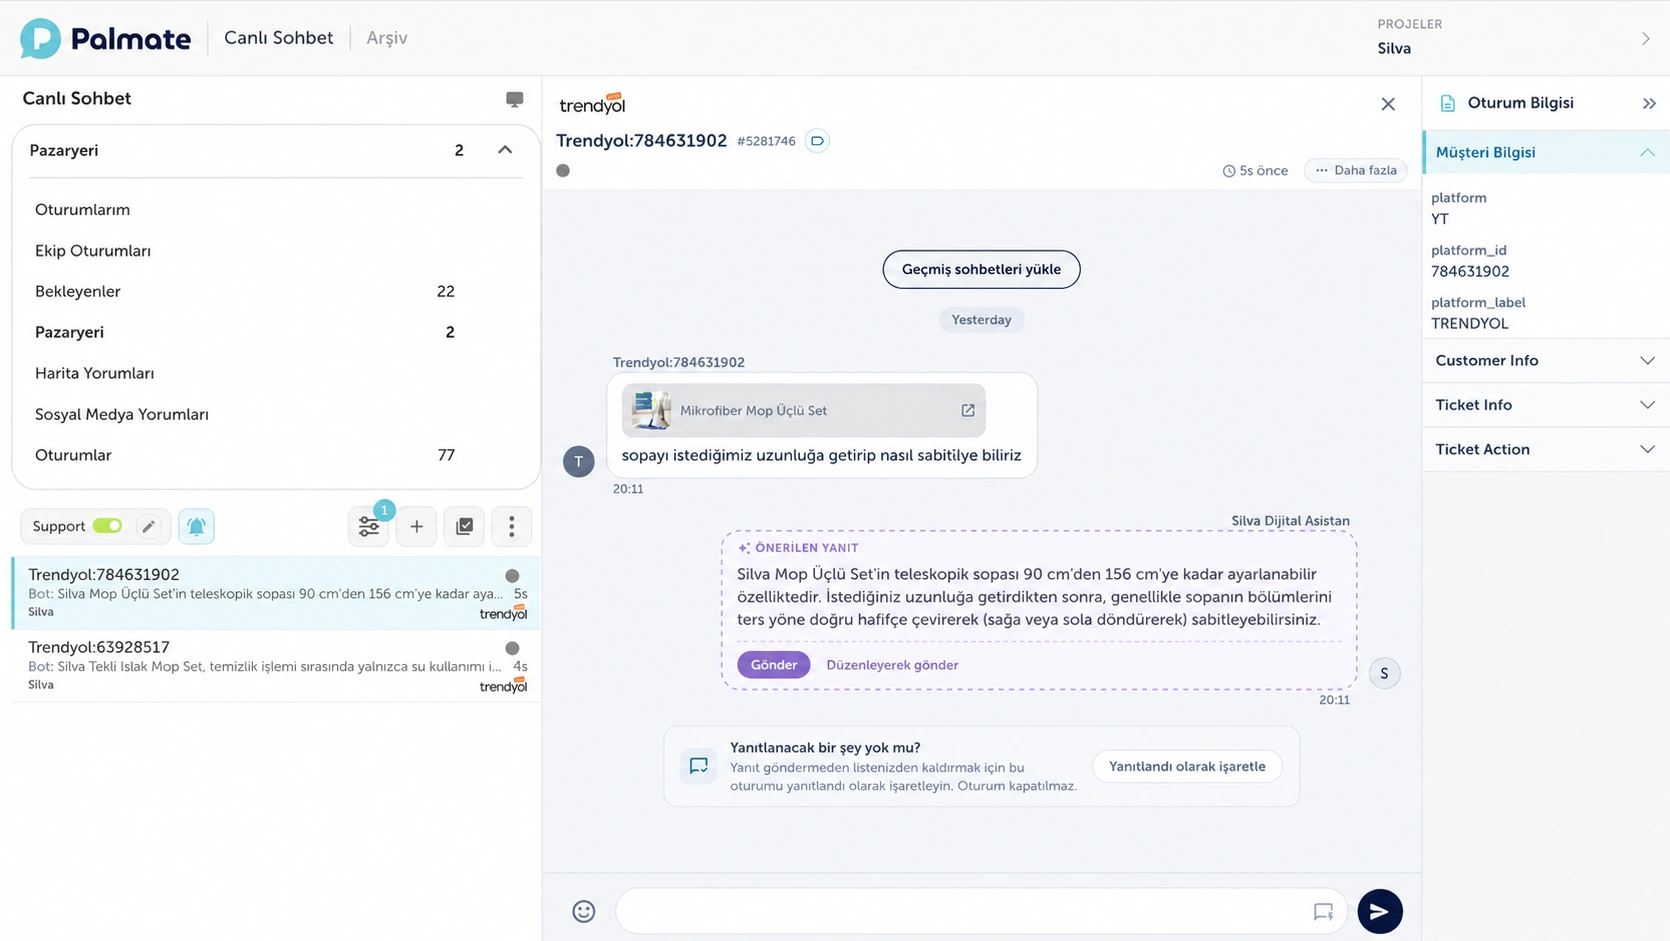The image size is (1670, 941).
Task: Collapse Oturum Bilgisi panel with double arrows
Action: [x=1649, y=103]
